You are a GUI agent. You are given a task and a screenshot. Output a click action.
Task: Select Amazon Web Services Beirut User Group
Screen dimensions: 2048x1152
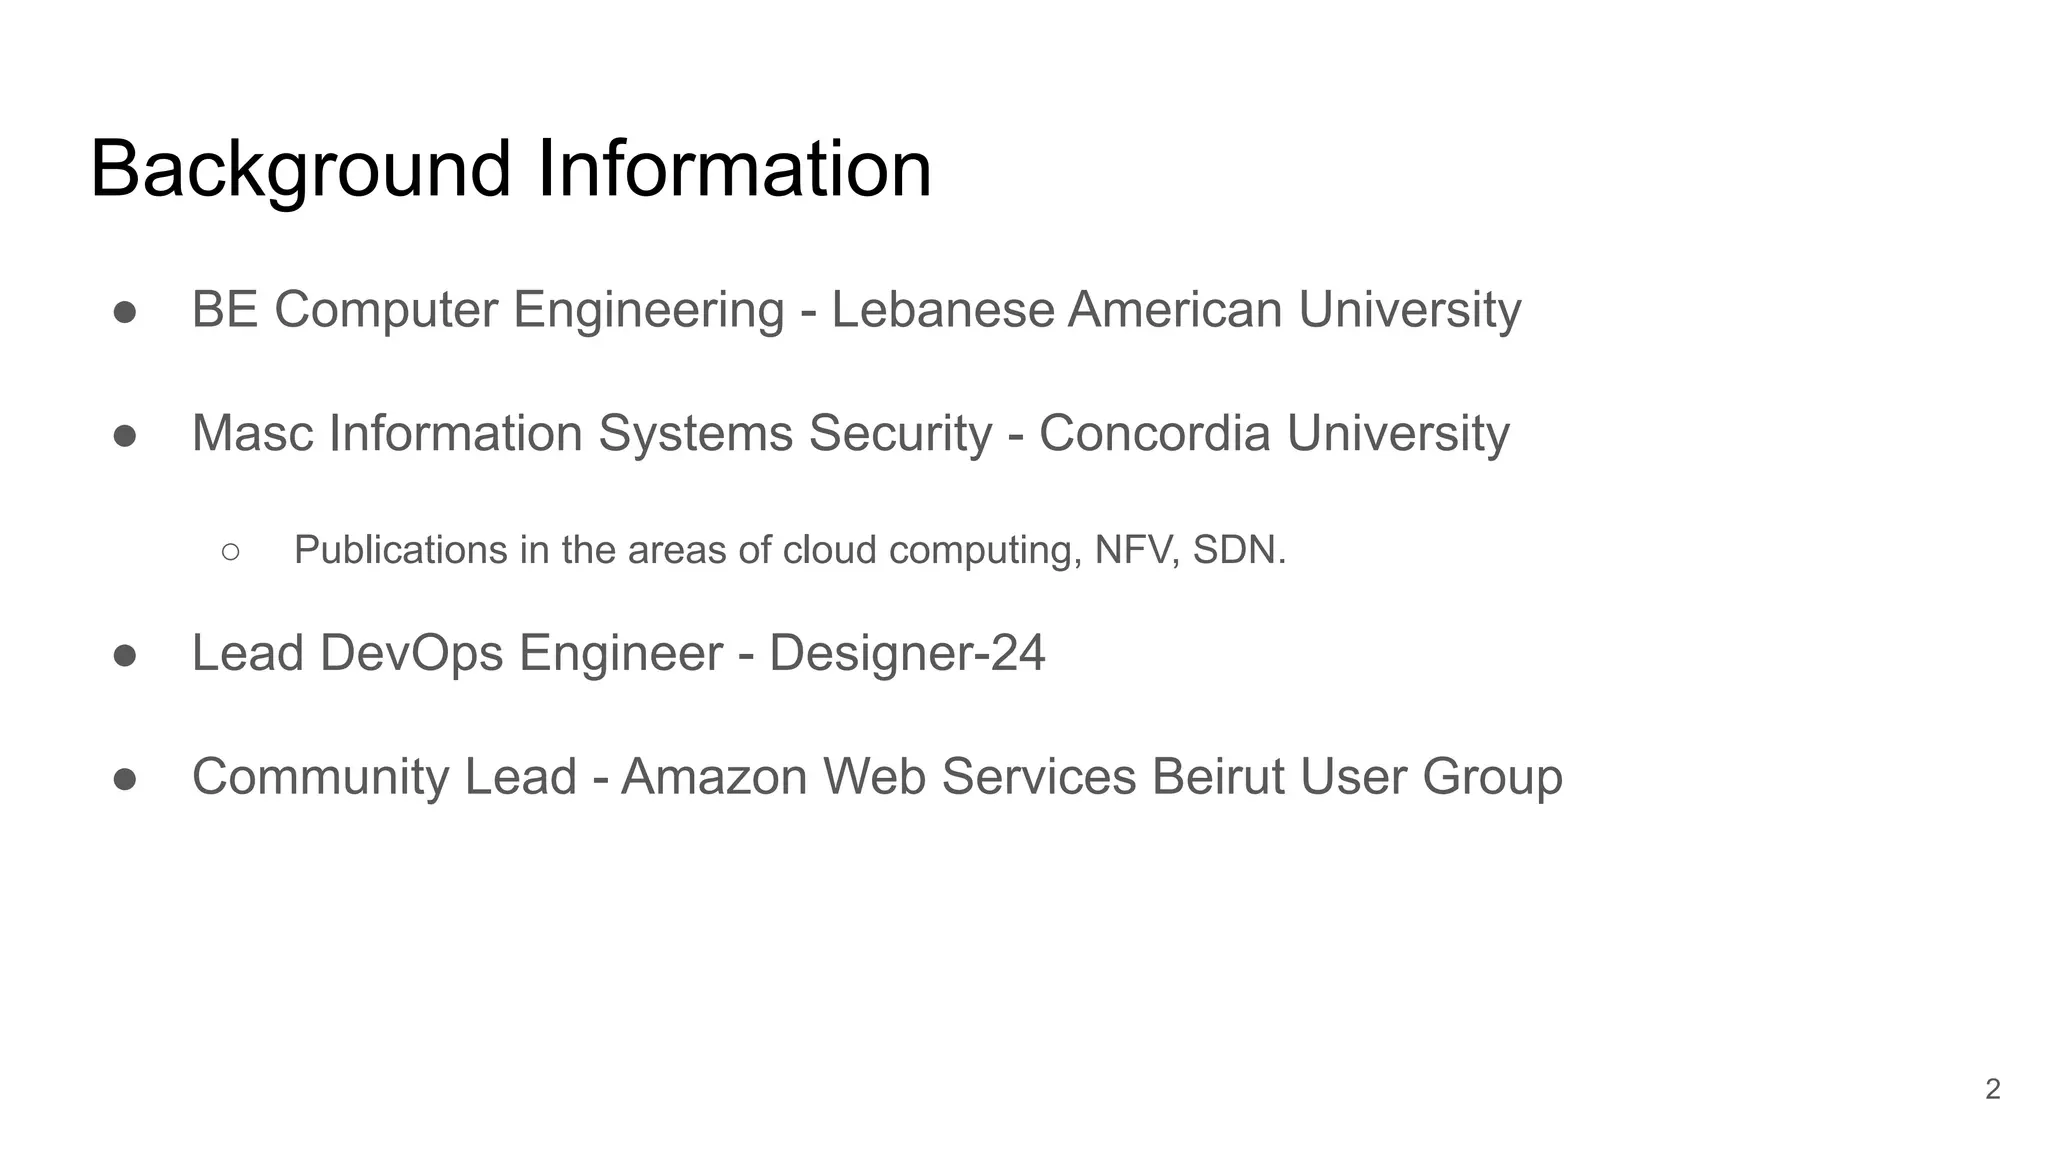click(x=1092, y=778)
